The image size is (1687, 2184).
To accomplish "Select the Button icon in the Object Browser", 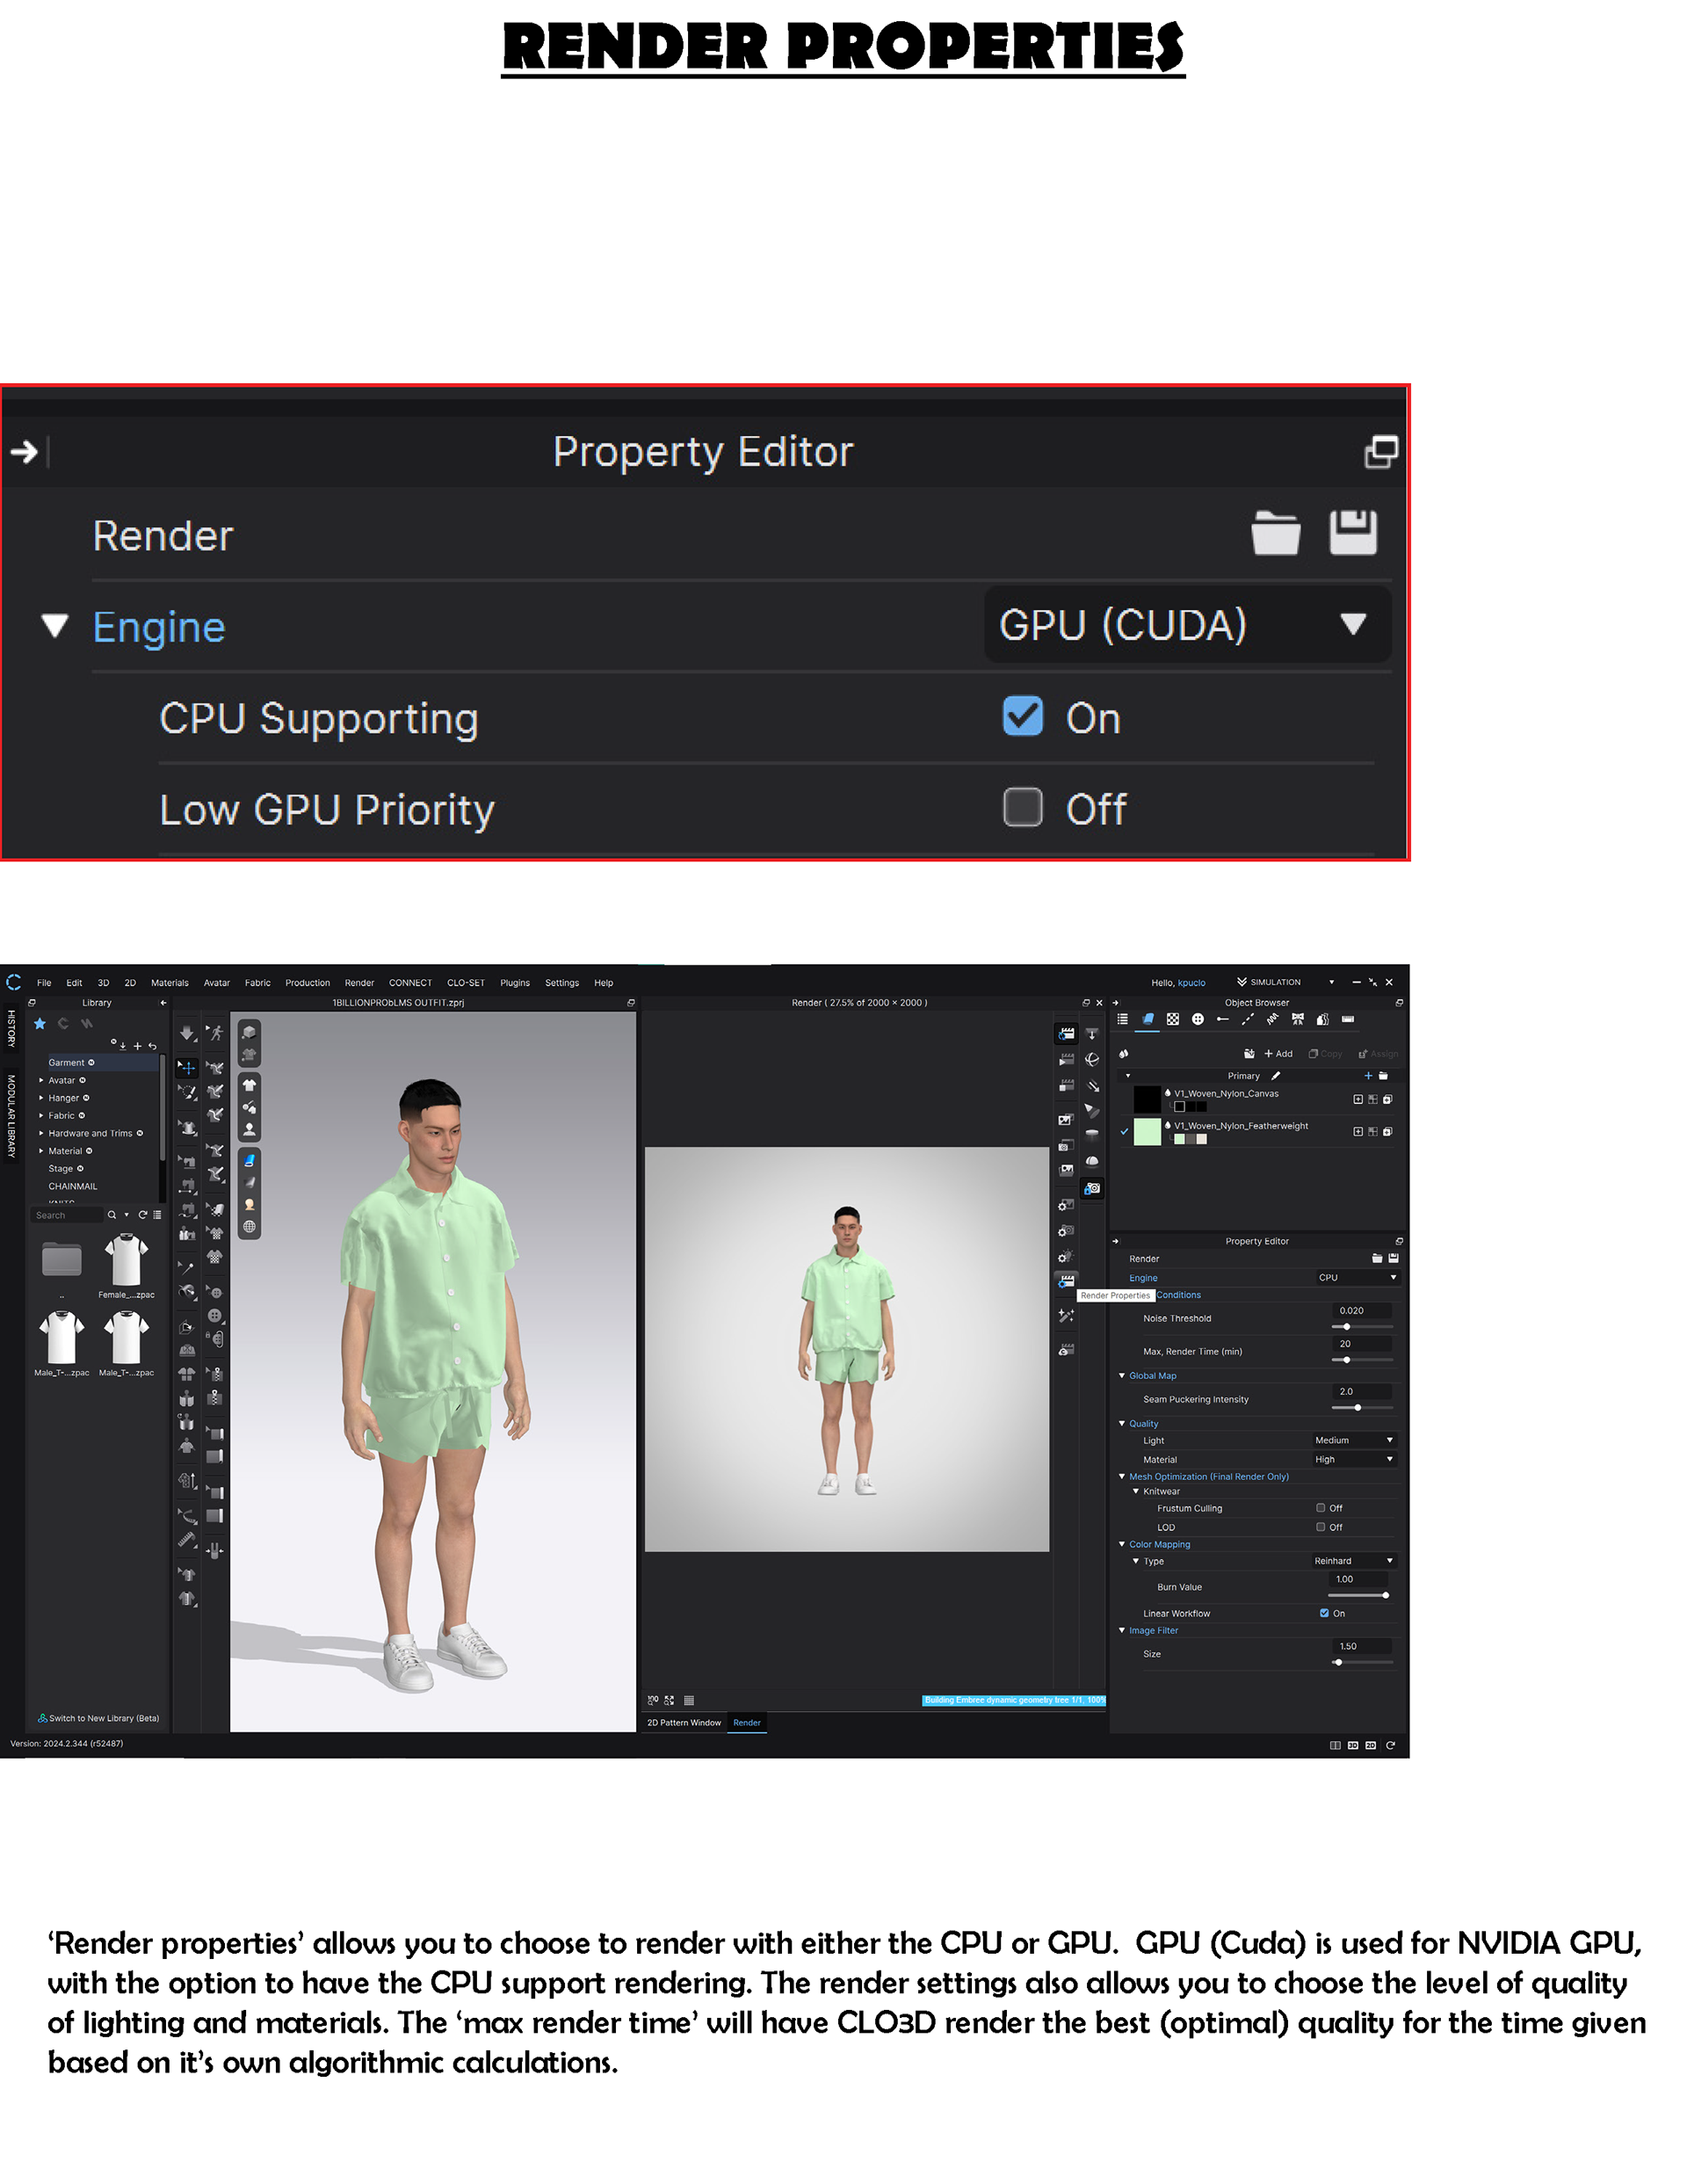I will coord(1198,1019).
